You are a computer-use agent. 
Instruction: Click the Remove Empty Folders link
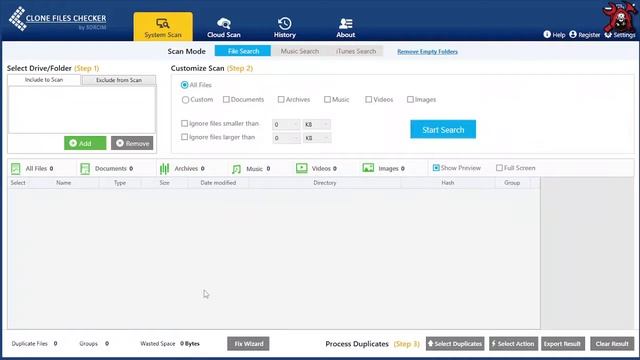click(x=427, y=51)
